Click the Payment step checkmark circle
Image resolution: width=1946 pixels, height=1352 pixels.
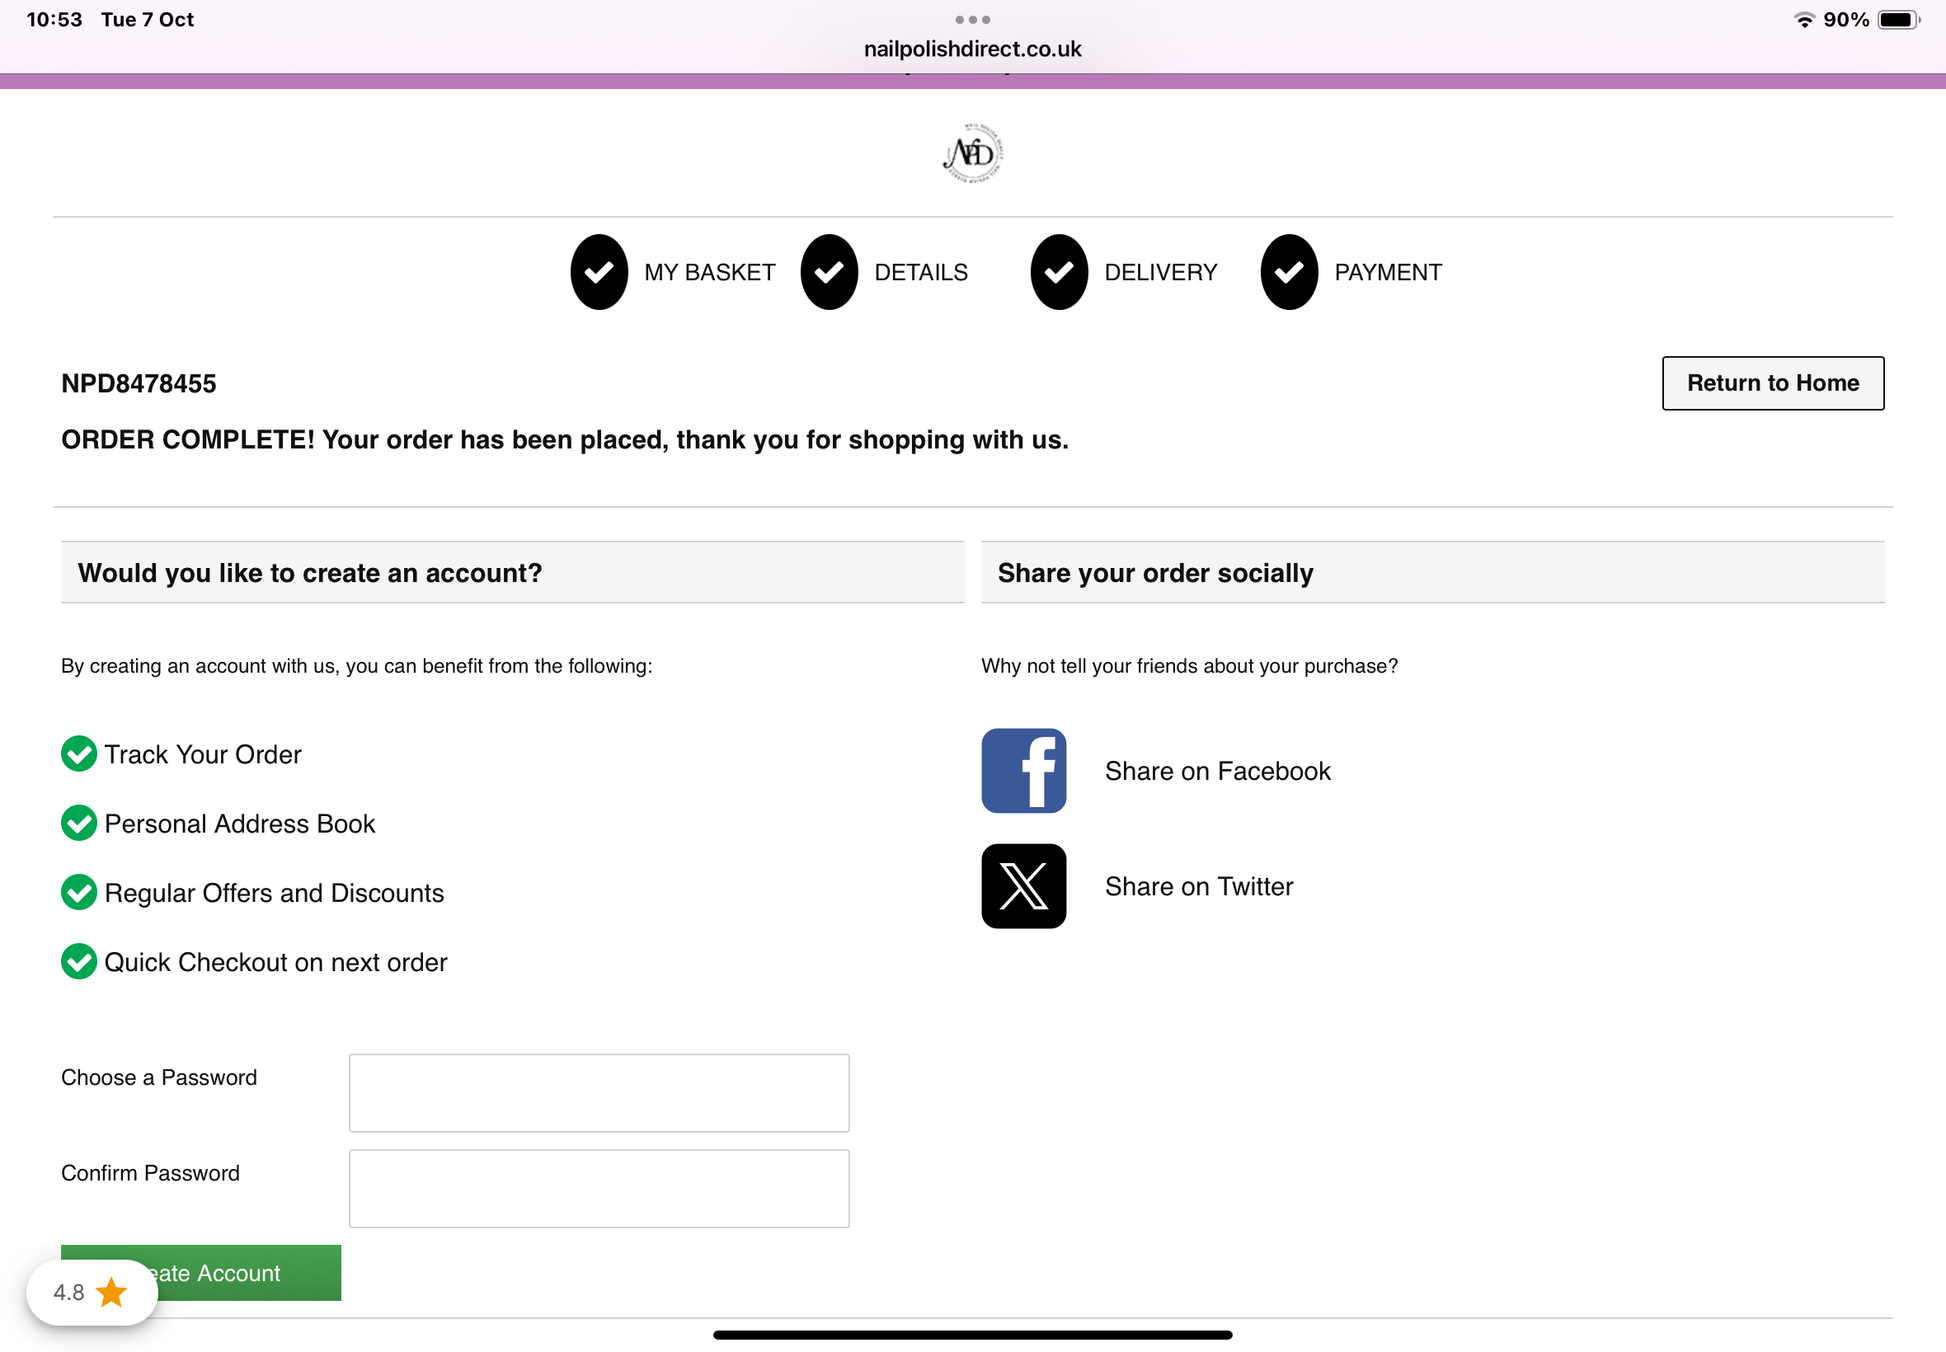[1289, 272]
